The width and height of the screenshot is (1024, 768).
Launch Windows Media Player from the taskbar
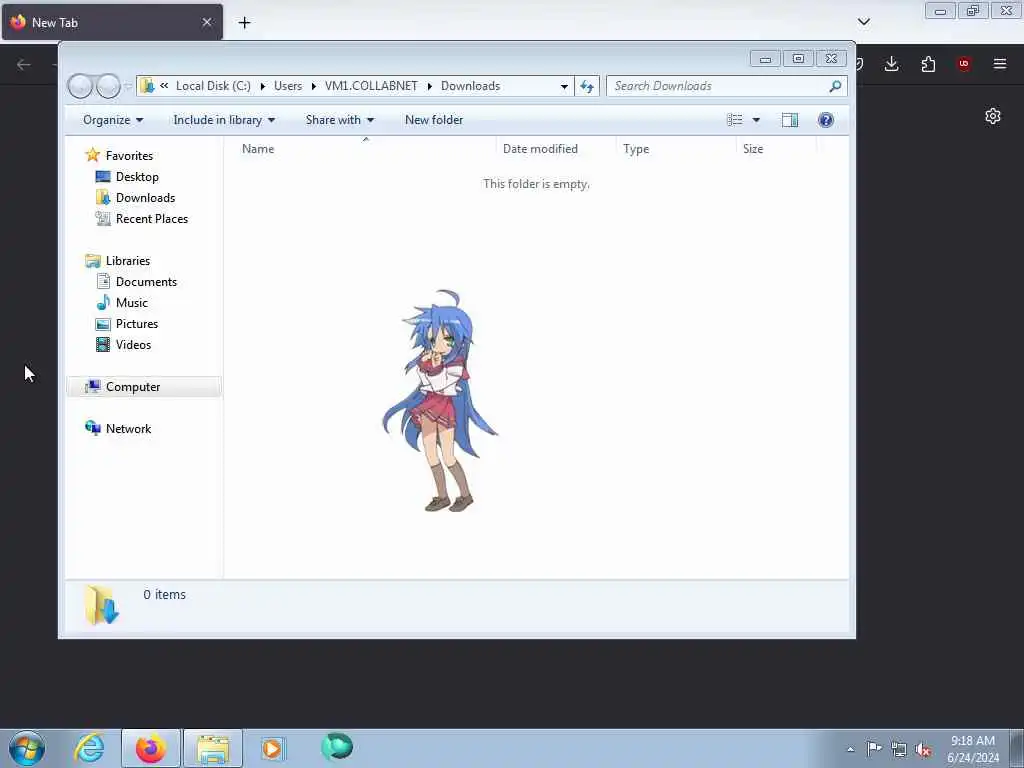[x=272, y=748]
